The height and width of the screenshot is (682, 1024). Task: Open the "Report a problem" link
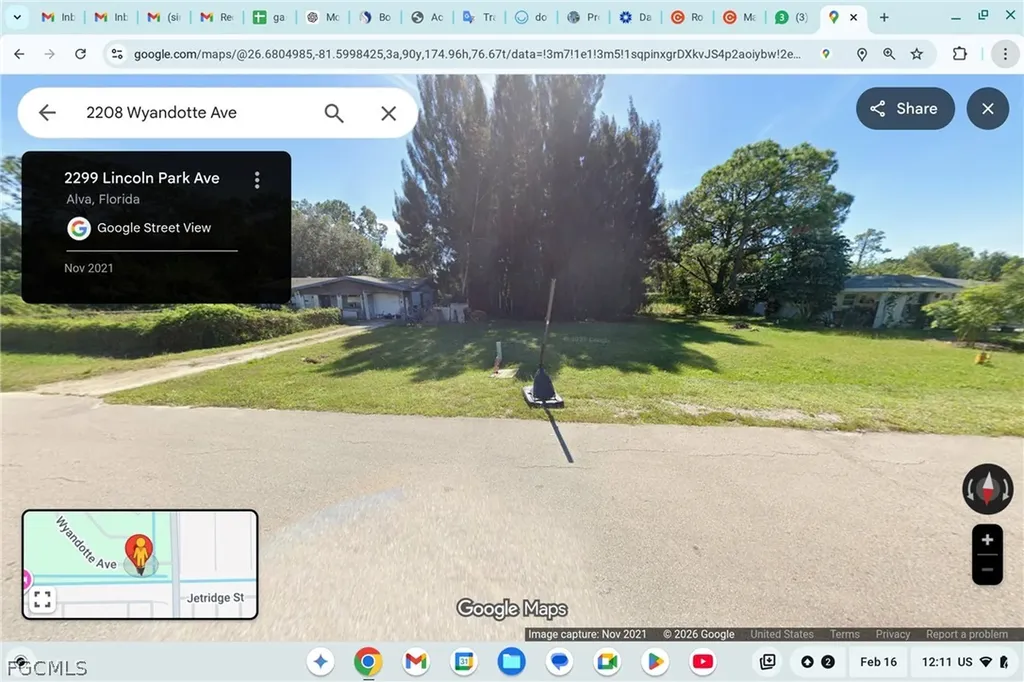pyautogui.click(x=966, y=633)
